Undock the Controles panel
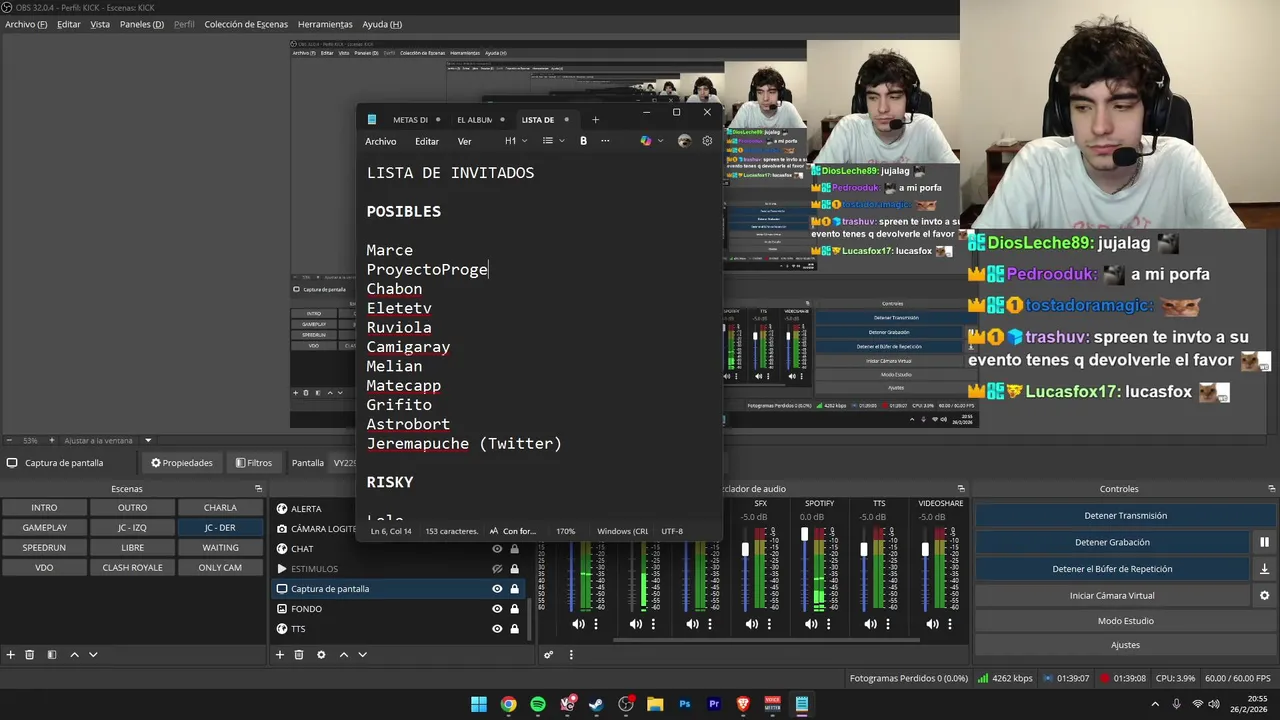This screenshot has height=720, width=1280. tap(1271, 489)
